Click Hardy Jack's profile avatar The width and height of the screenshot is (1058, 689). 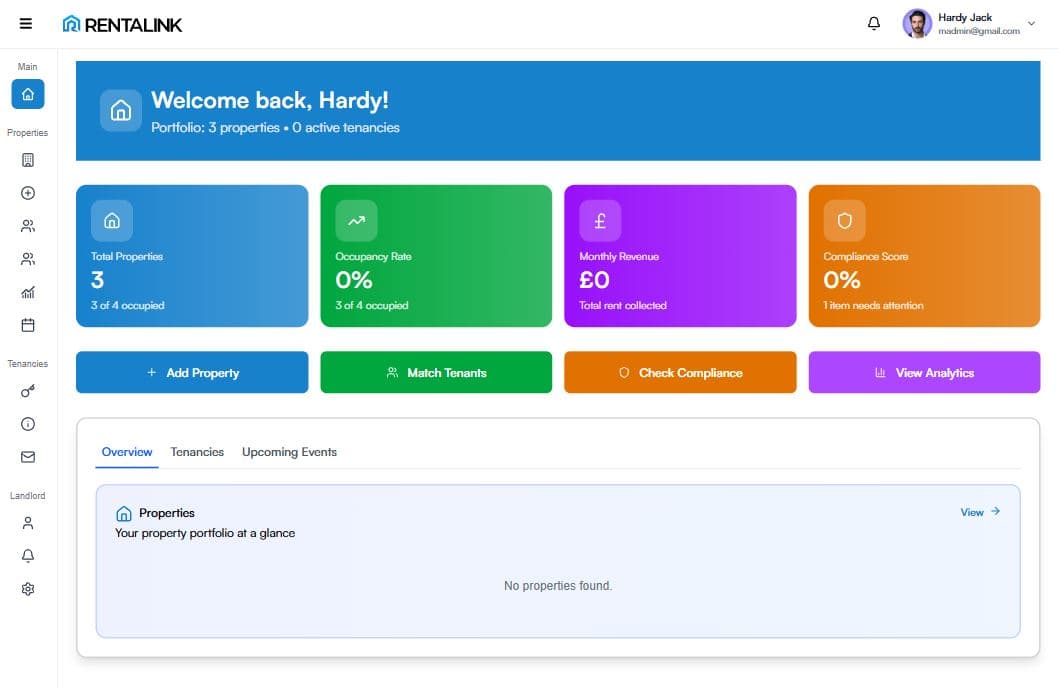pyautogui.click(x=917, y=24)
